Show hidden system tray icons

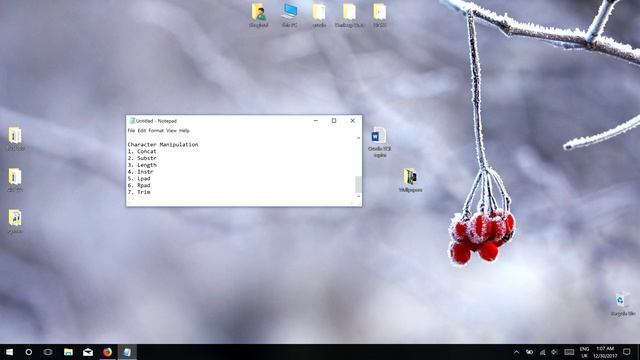tap(516, 352)
